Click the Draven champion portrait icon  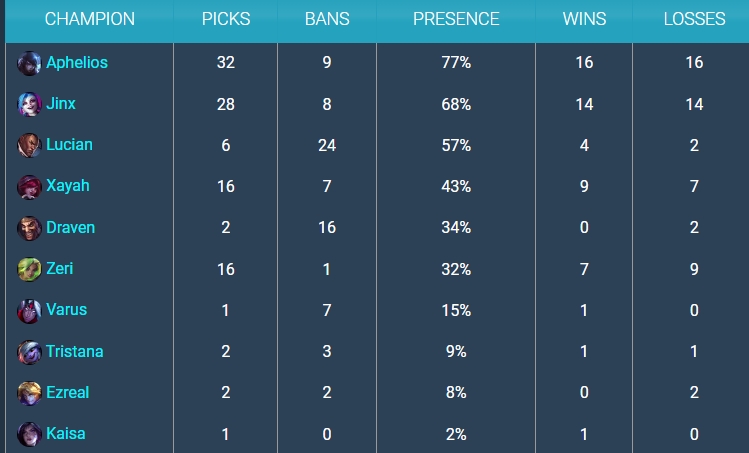(x=29, y=228)
